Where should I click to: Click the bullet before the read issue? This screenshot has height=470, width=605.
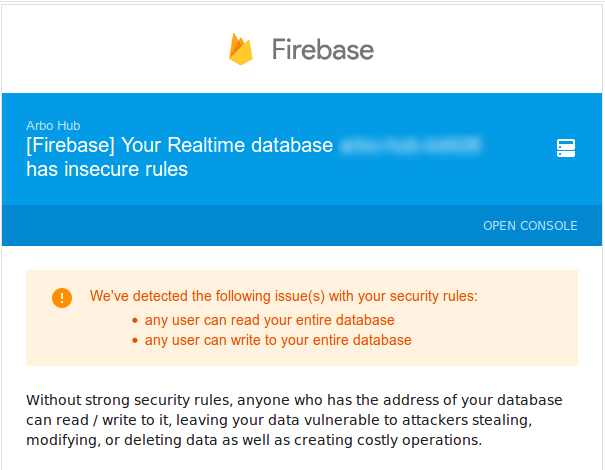click(135, 320)
